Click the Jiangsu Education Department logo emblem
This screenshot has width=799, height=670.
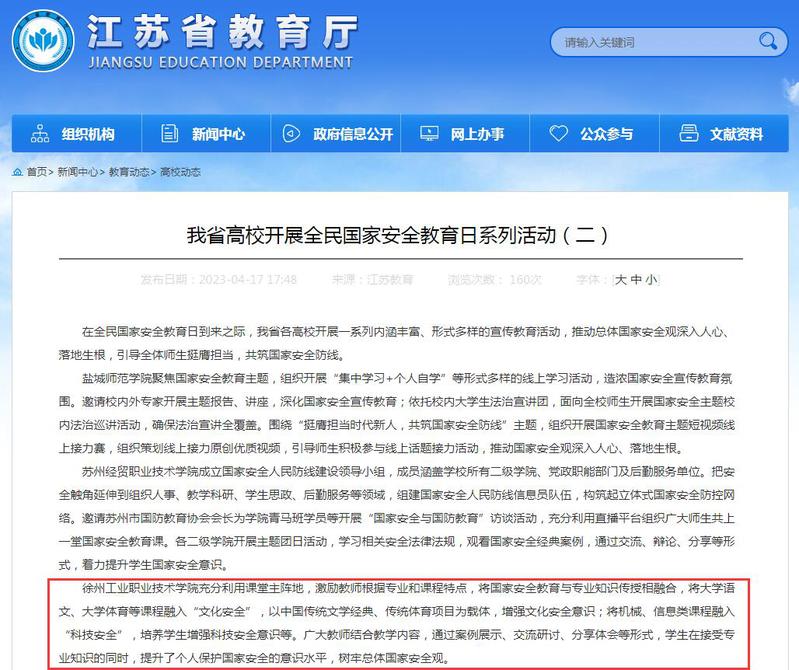[x=43, y=42]
